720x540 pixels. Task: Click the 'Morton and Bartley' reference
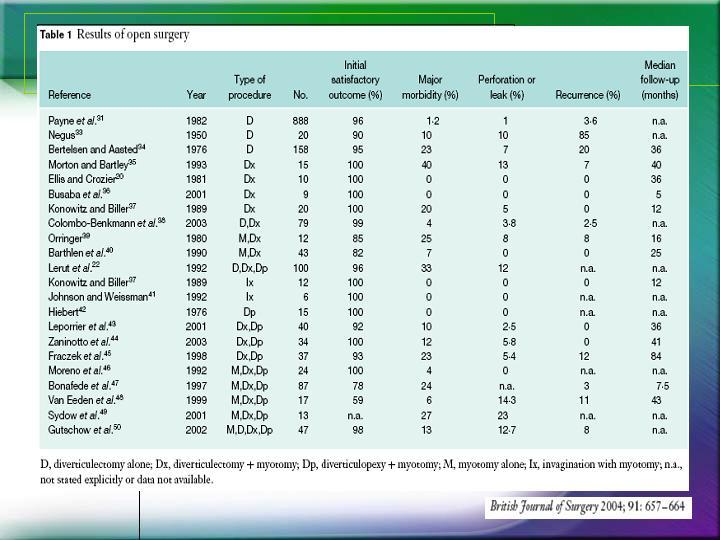click(x=92, y=164)
